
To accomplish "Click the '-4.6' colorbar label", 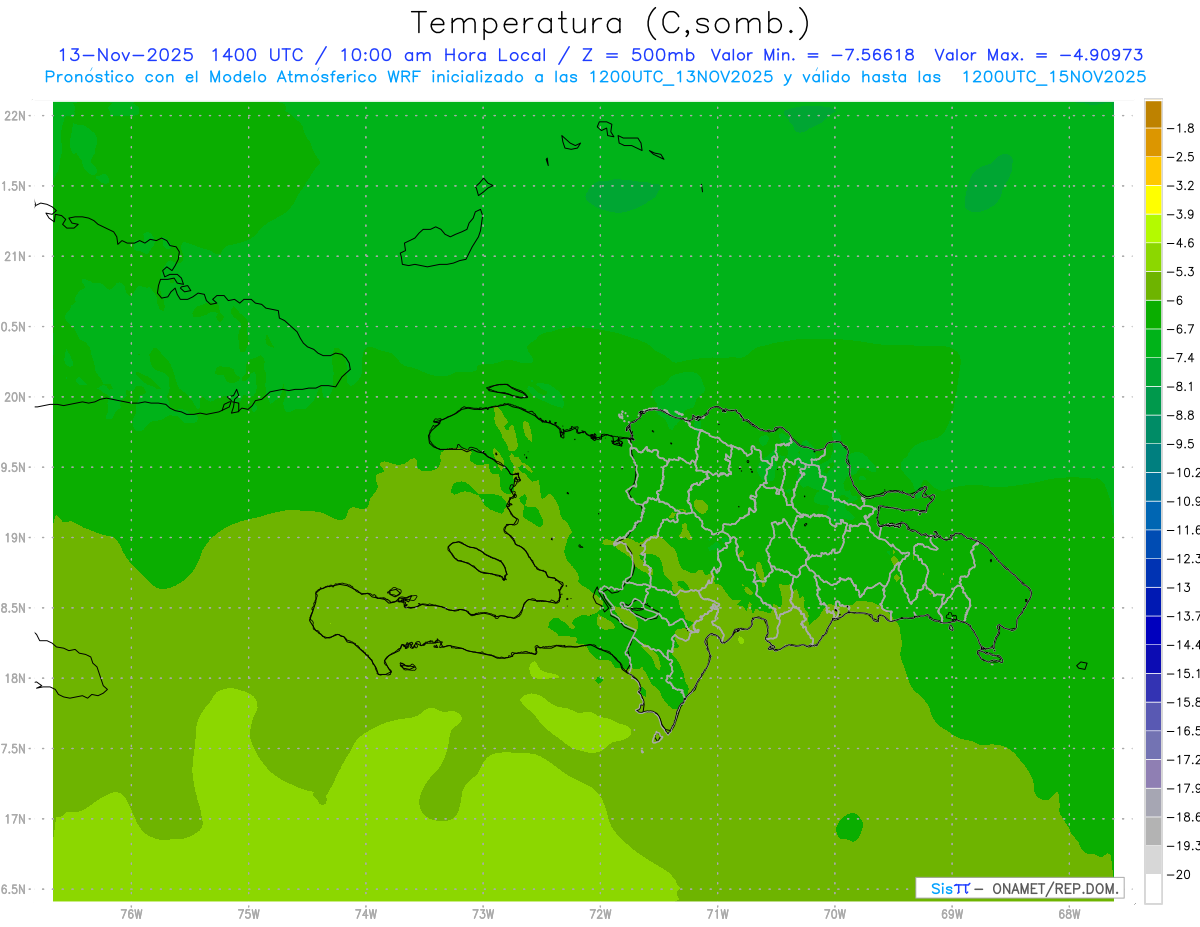I will click(1182, 243).
